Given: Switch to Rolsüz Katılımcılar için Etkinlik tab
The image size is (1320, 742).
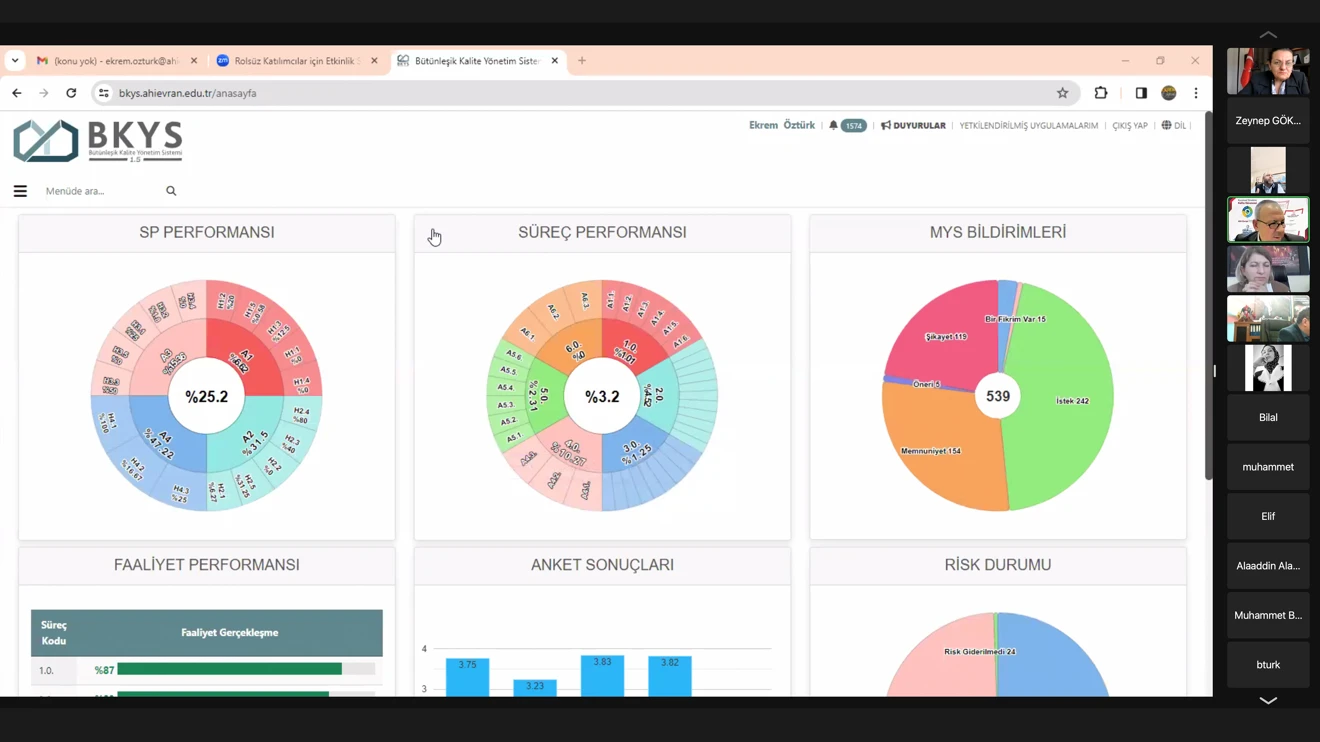Looking at the screenshot, I should click(x=296, y=61).
